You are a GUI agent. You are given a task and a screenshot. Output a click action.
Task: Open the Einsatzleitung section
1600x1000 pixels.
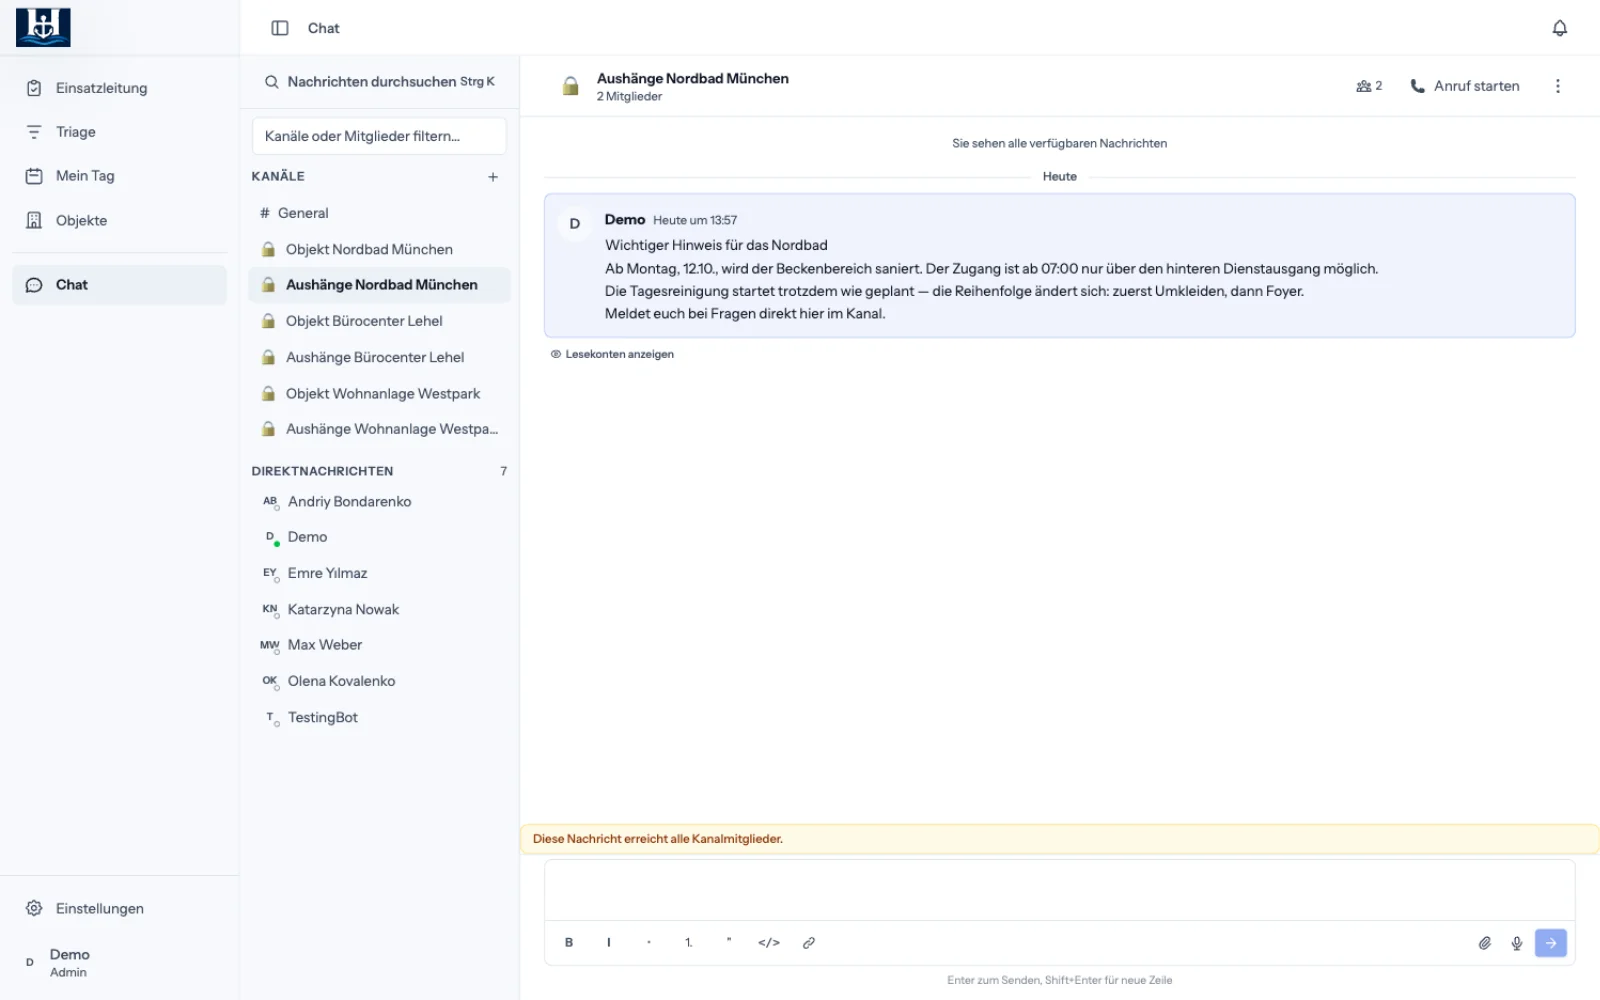120,88
